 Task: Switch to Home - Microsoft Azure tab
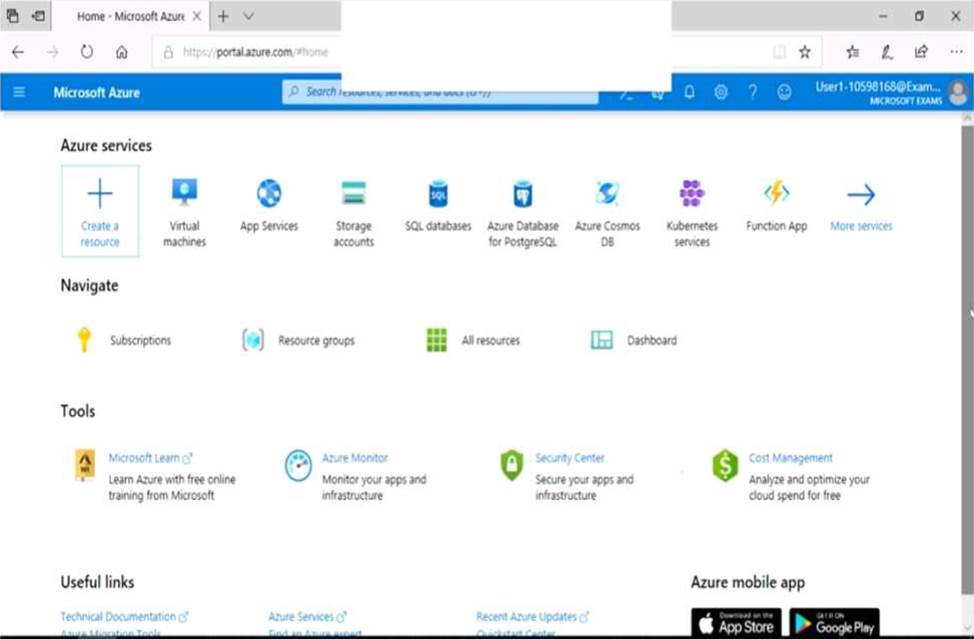[x=130, y=16]
